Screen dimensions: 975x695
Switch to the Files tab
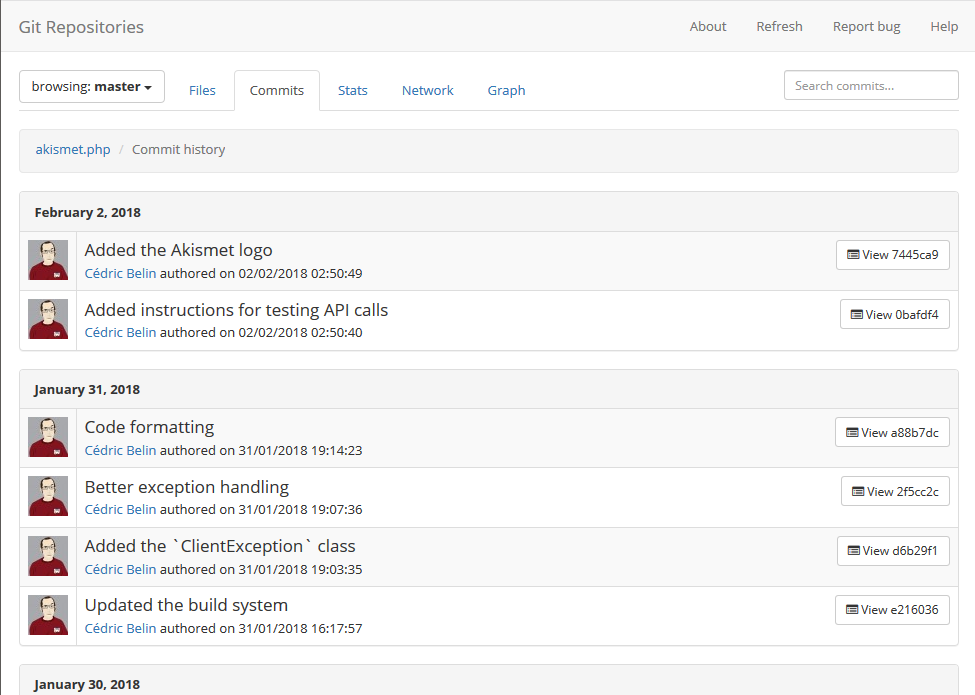coord(202,90)
